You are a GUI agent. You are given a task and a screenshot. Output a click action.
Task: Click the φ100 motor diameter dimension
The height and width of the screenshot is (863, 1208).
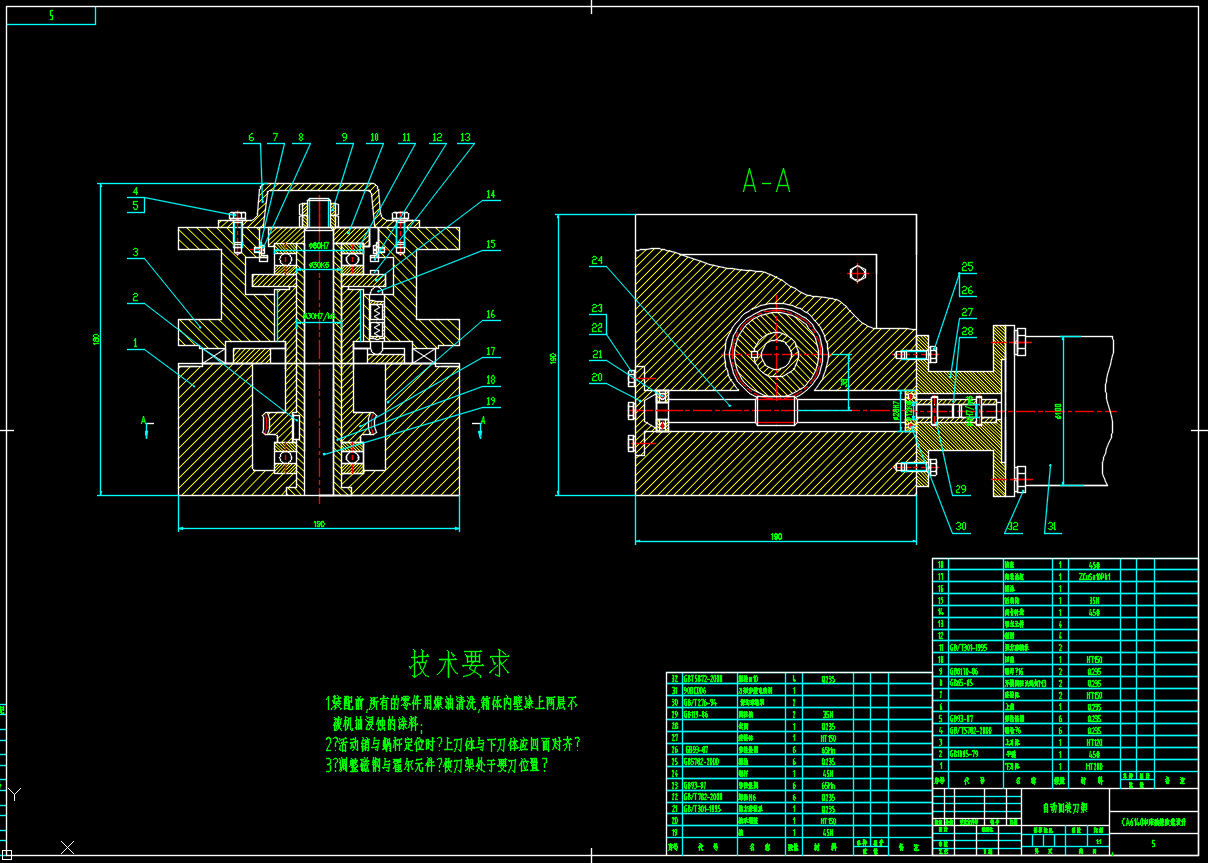click(1058, 410)
